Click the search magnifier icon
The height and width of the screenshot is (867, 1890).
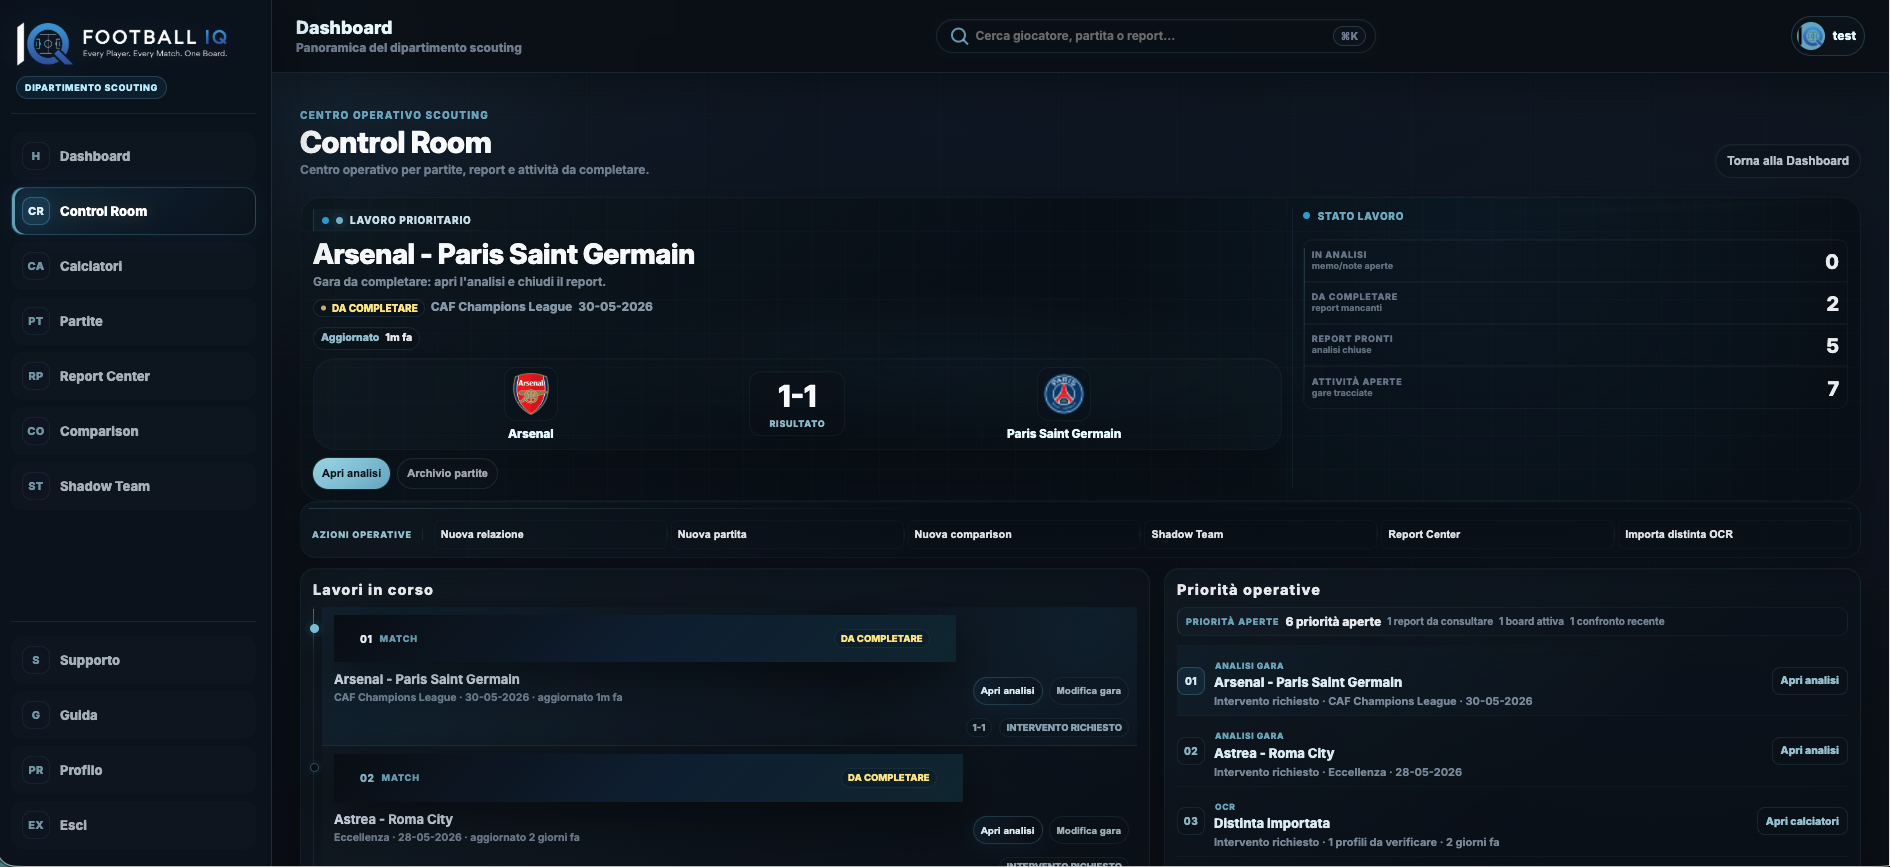959,36
